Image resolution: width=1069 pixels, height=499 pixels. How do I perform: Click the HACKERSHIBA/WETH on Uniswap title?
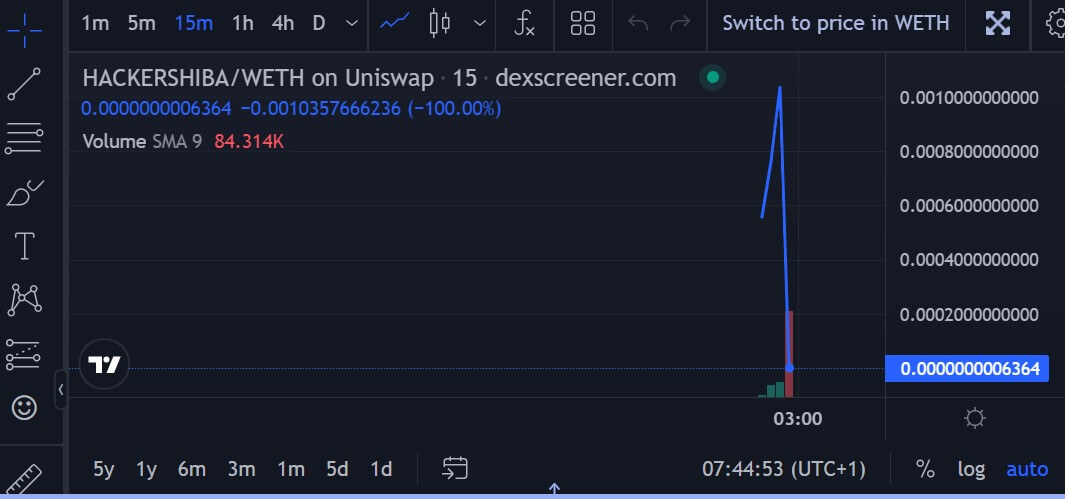tap(258, 78)
